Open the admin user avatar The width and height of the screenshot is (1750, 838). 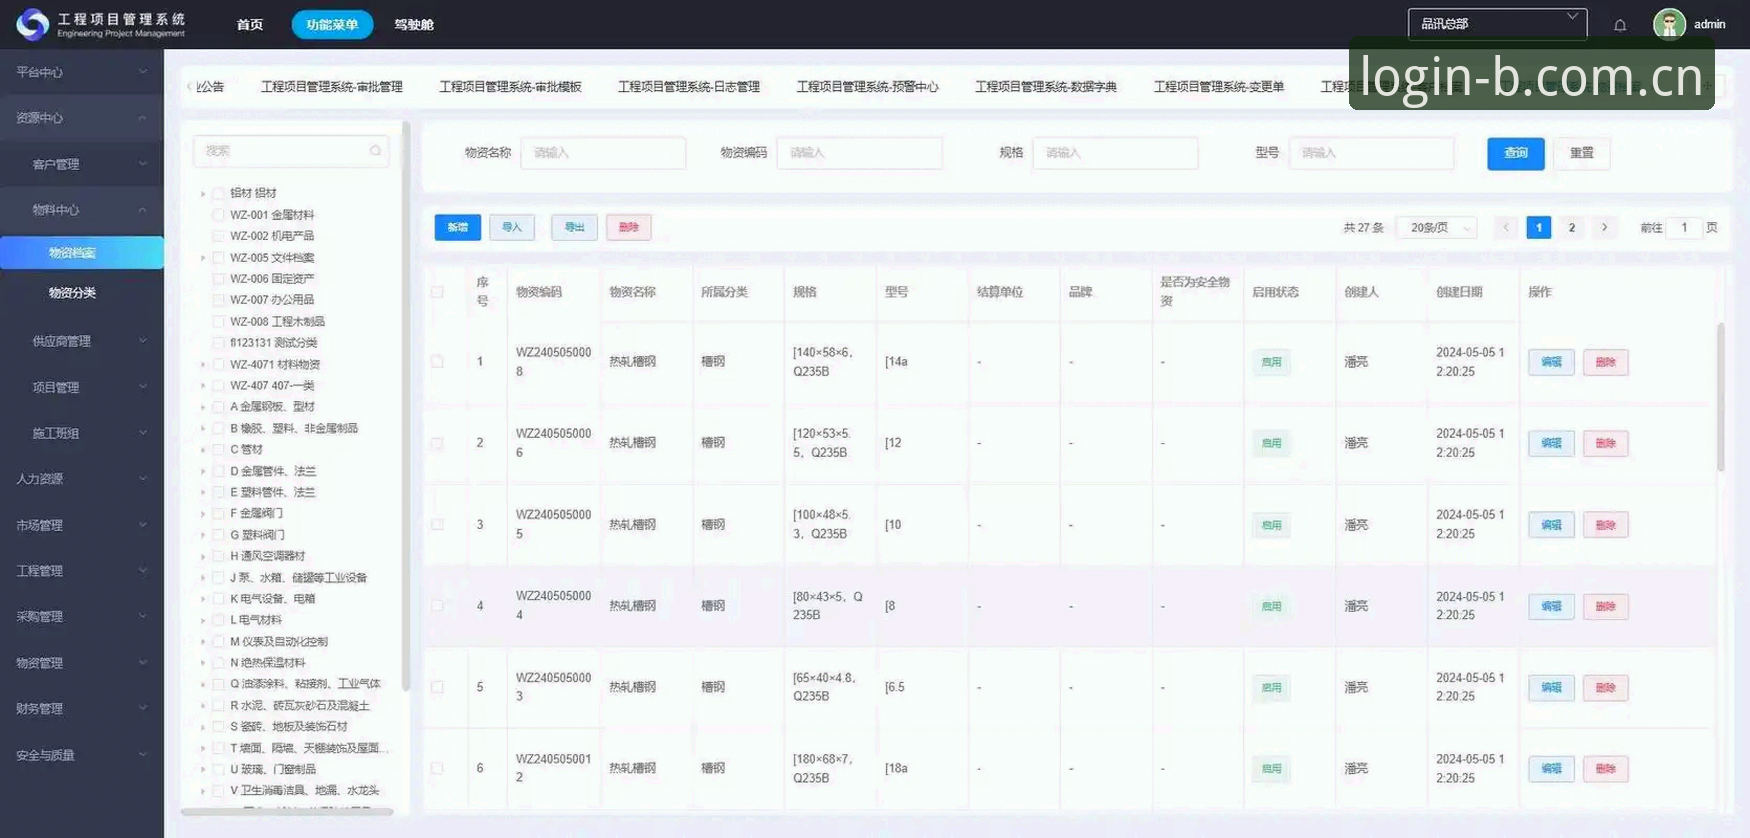point(1669,24)
